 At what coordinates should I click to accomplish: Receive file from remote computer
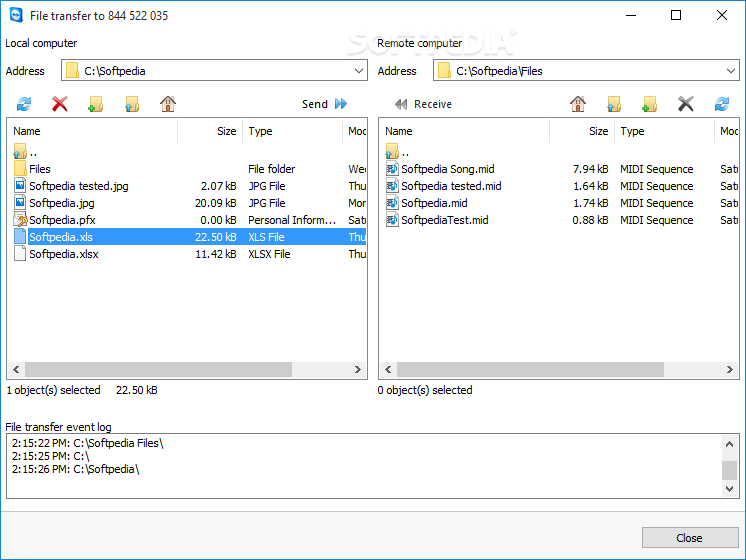tap(423, 104)
